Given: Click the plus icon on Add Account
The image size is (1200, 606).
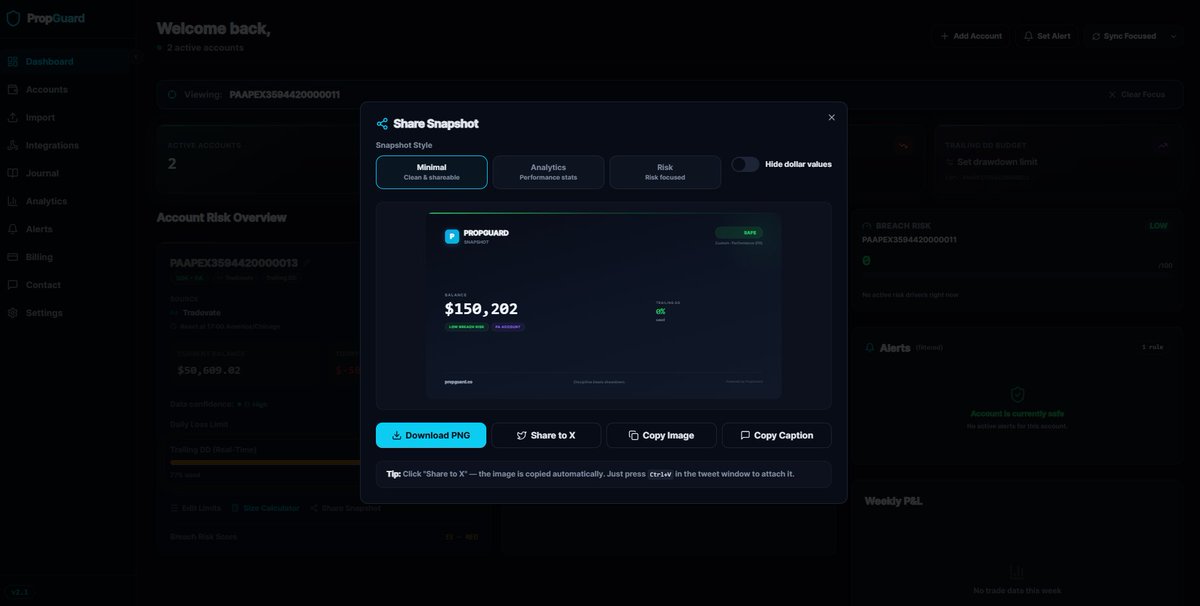Looking at the screenshot, I should point(945,36).
